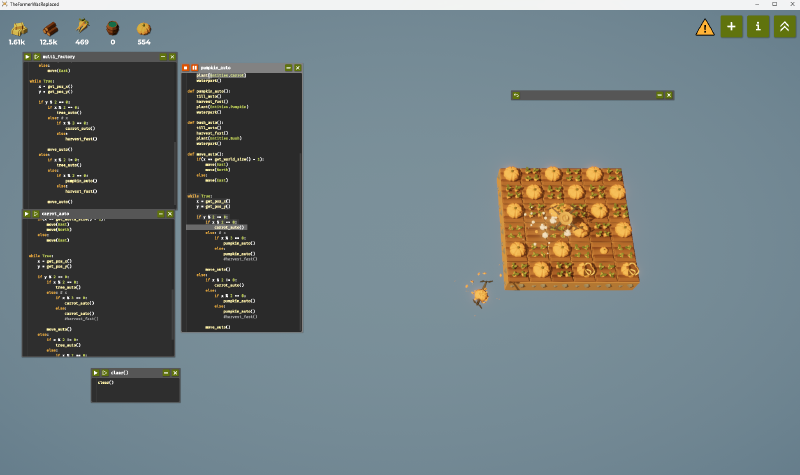Click the drone beside the farm grid

coord(482,293)
